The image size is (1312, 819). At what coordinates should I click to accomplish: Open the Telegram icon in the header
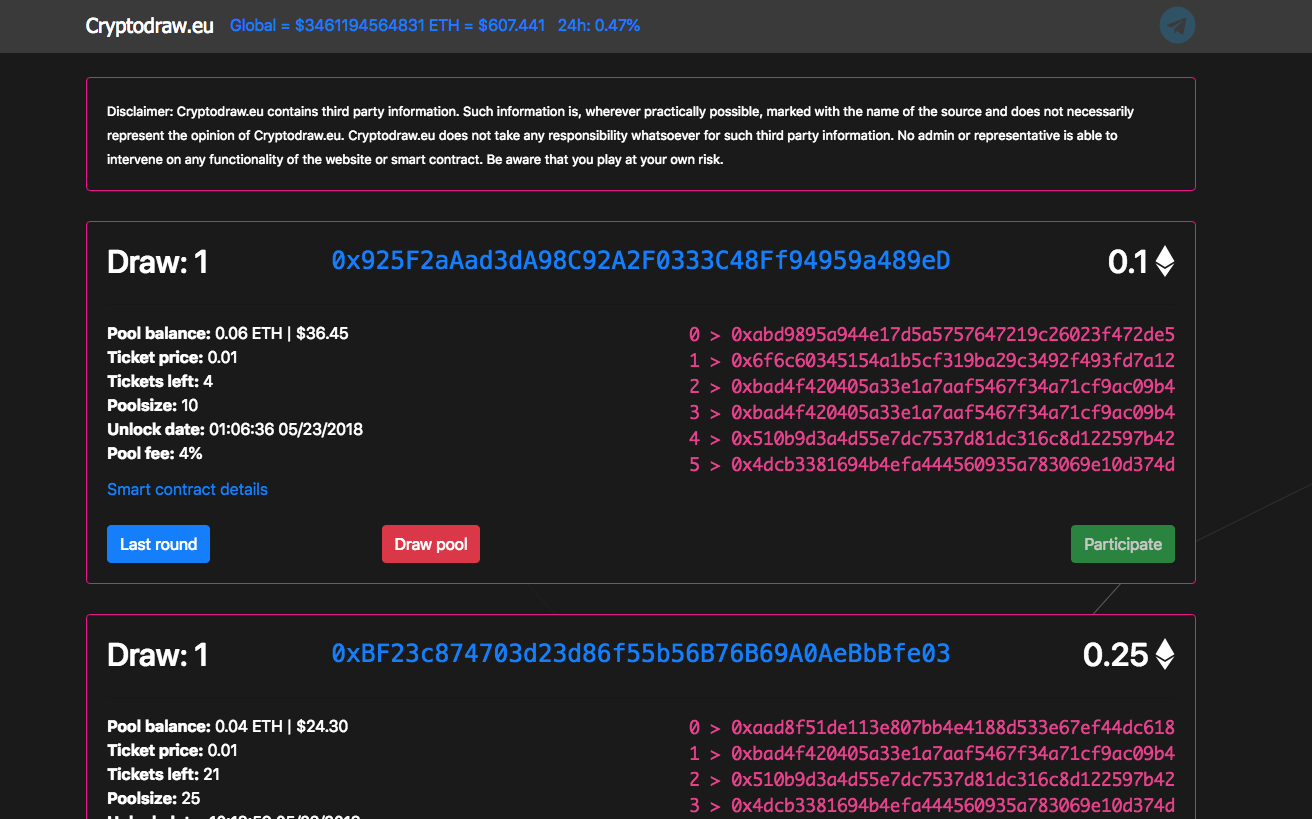(x=1177, y=26)
